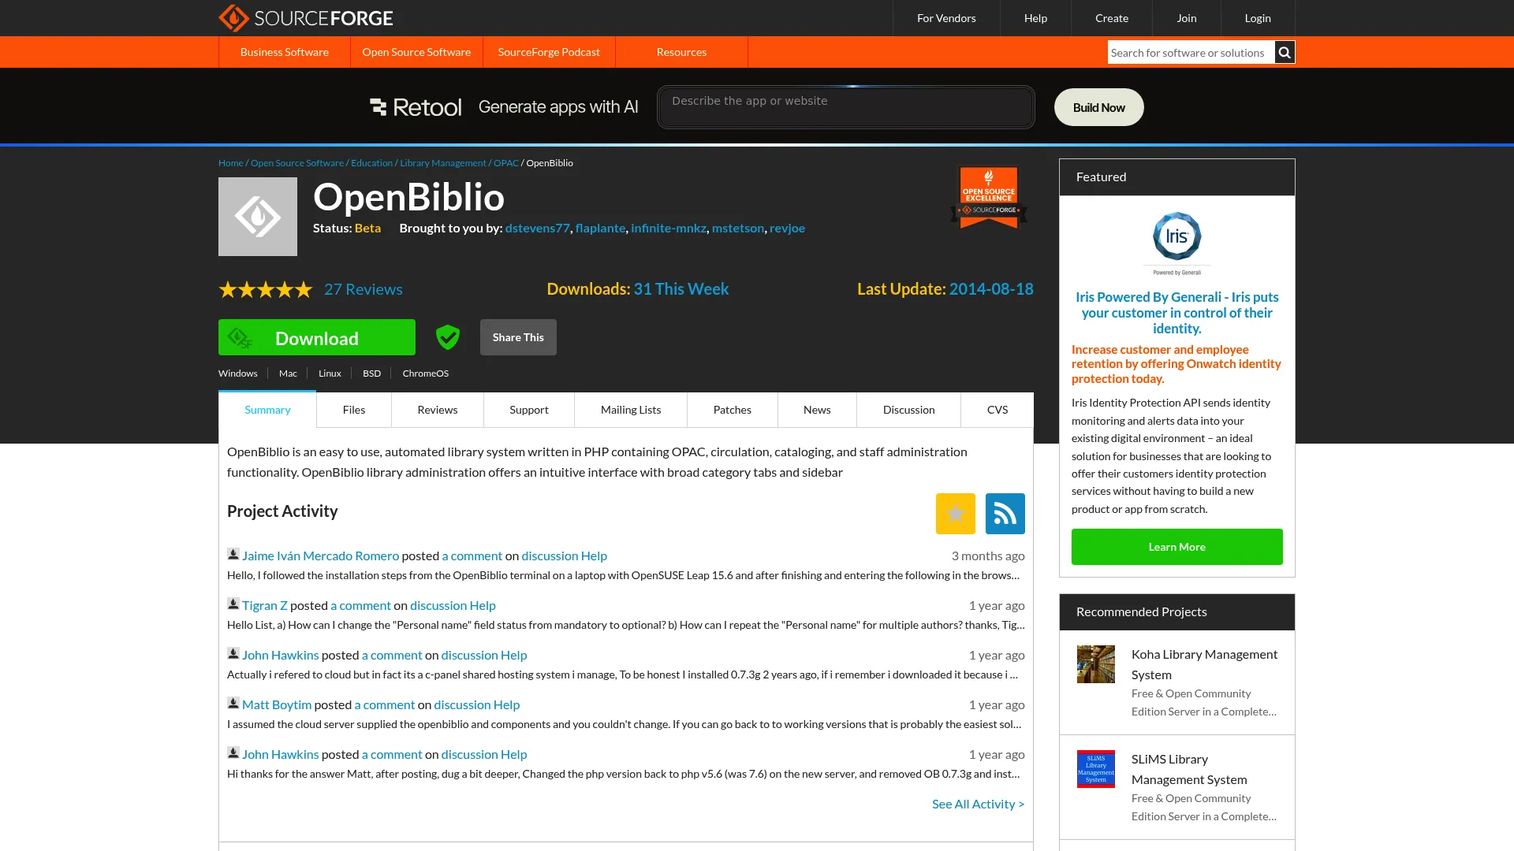The width and height of the screenshot is (1514, 851).
Task: Open the Open Source Software menu
Action: [x=416, y=52]
